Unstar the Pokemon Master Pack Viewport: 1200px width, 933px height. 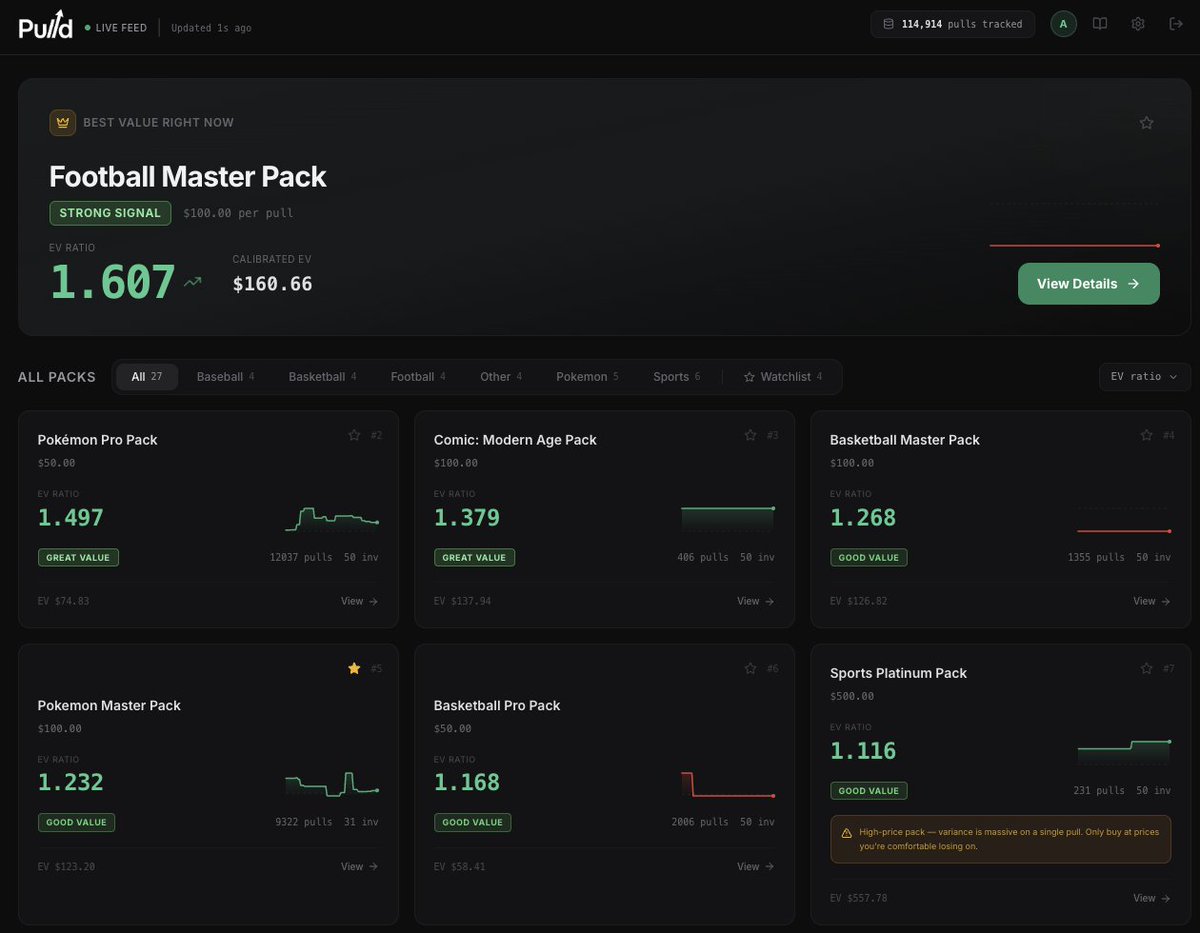[354, 668]
